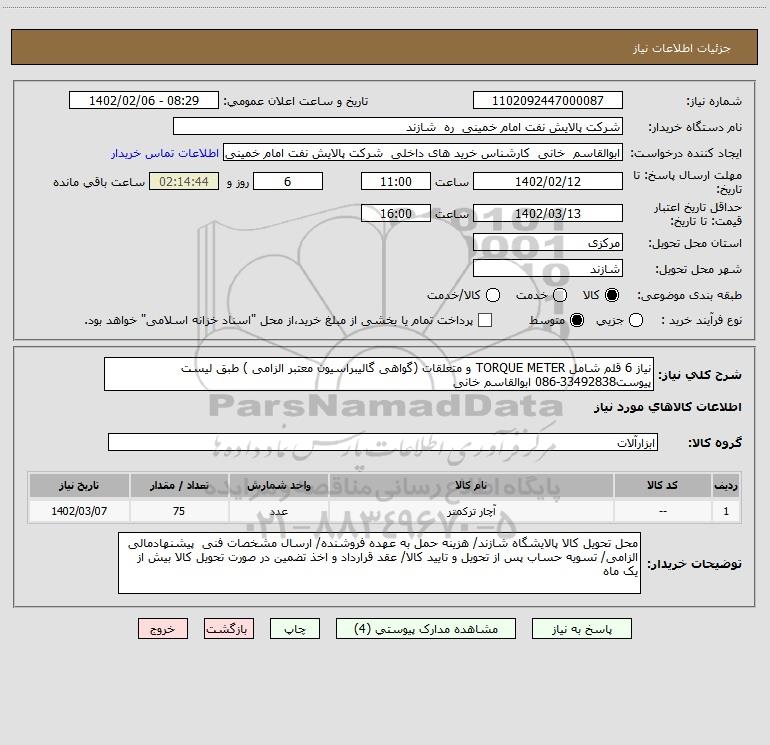Click the deadline time field 11:00
770x745 pixels.
(x=396, y=181)
